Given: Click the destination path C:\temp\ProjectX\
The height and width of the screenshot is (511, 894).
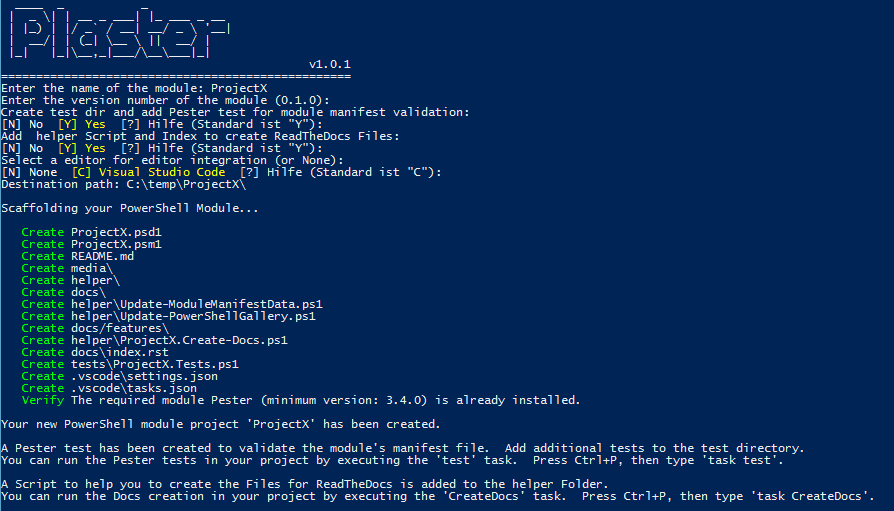Looking at the screenshot, I should coord(186,184).
